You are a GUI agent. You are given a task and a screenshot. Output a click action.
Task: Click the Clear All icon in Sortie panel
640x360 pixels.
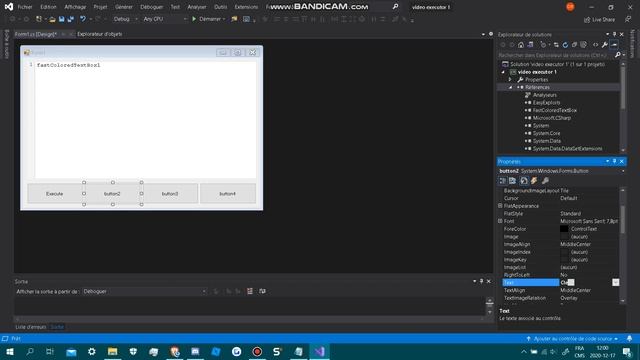pyautogui.click(x=250, y=291)
